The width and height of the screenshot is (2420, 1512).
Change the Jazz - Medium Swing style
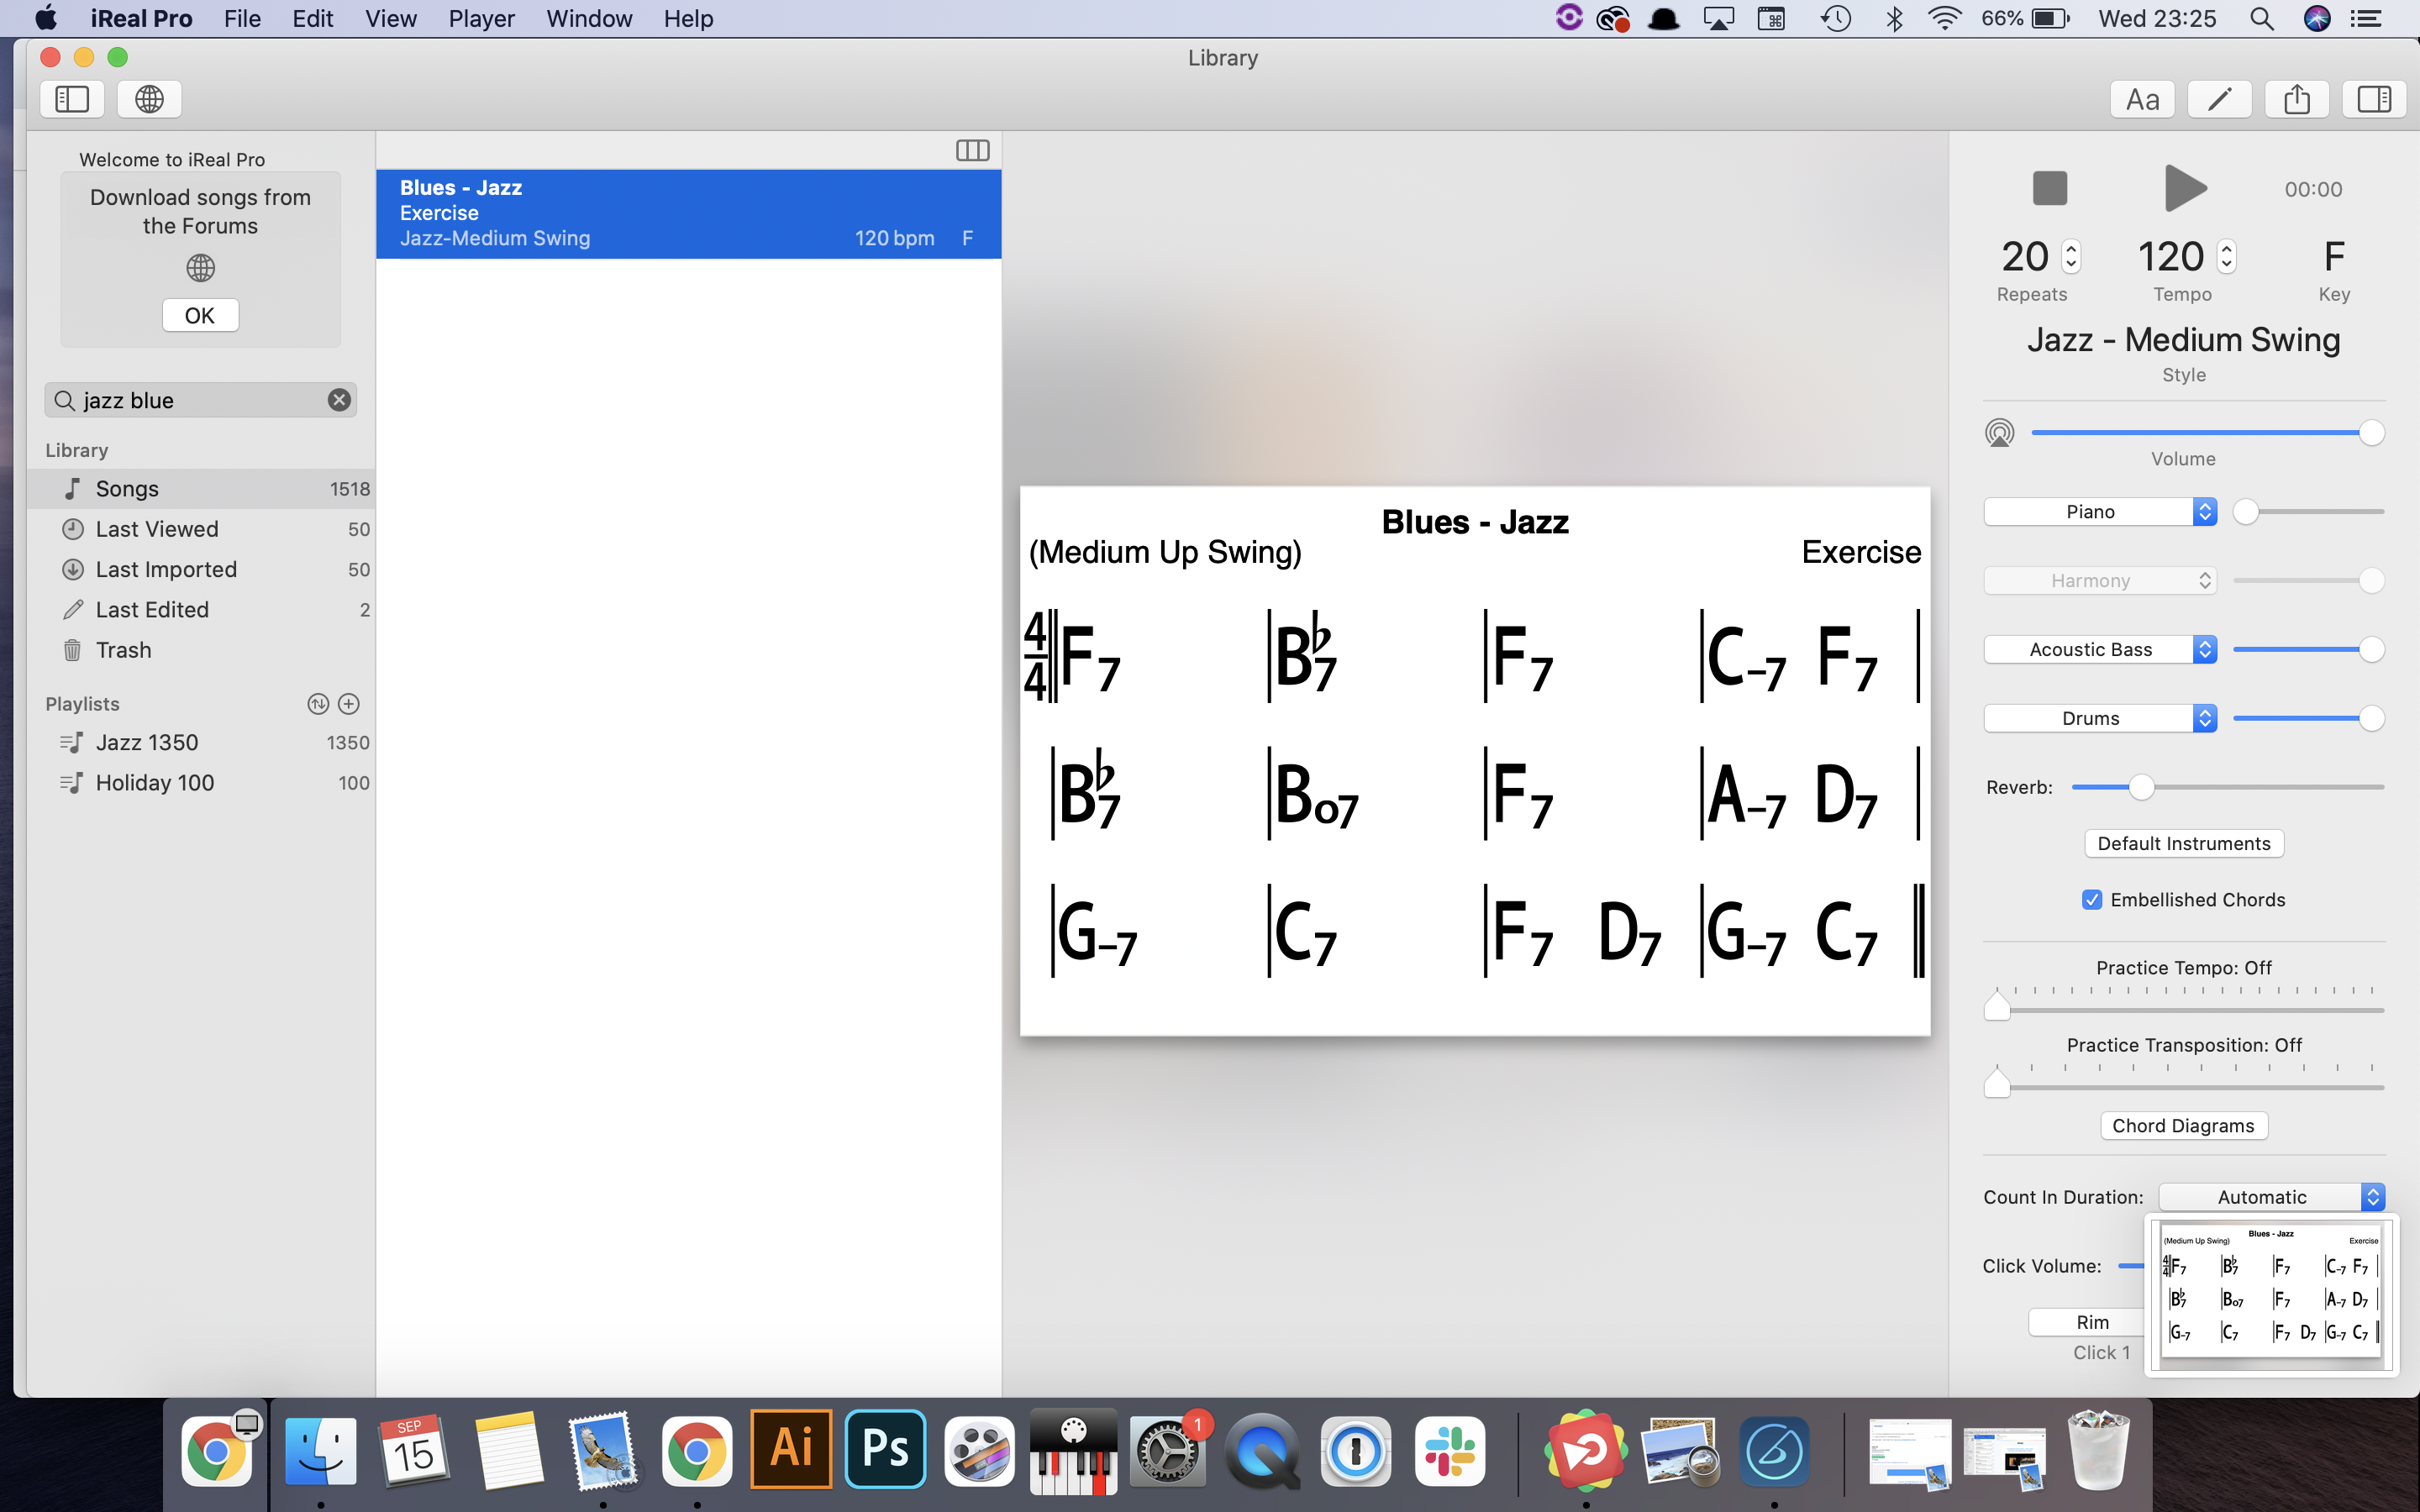coord(2184,340)
